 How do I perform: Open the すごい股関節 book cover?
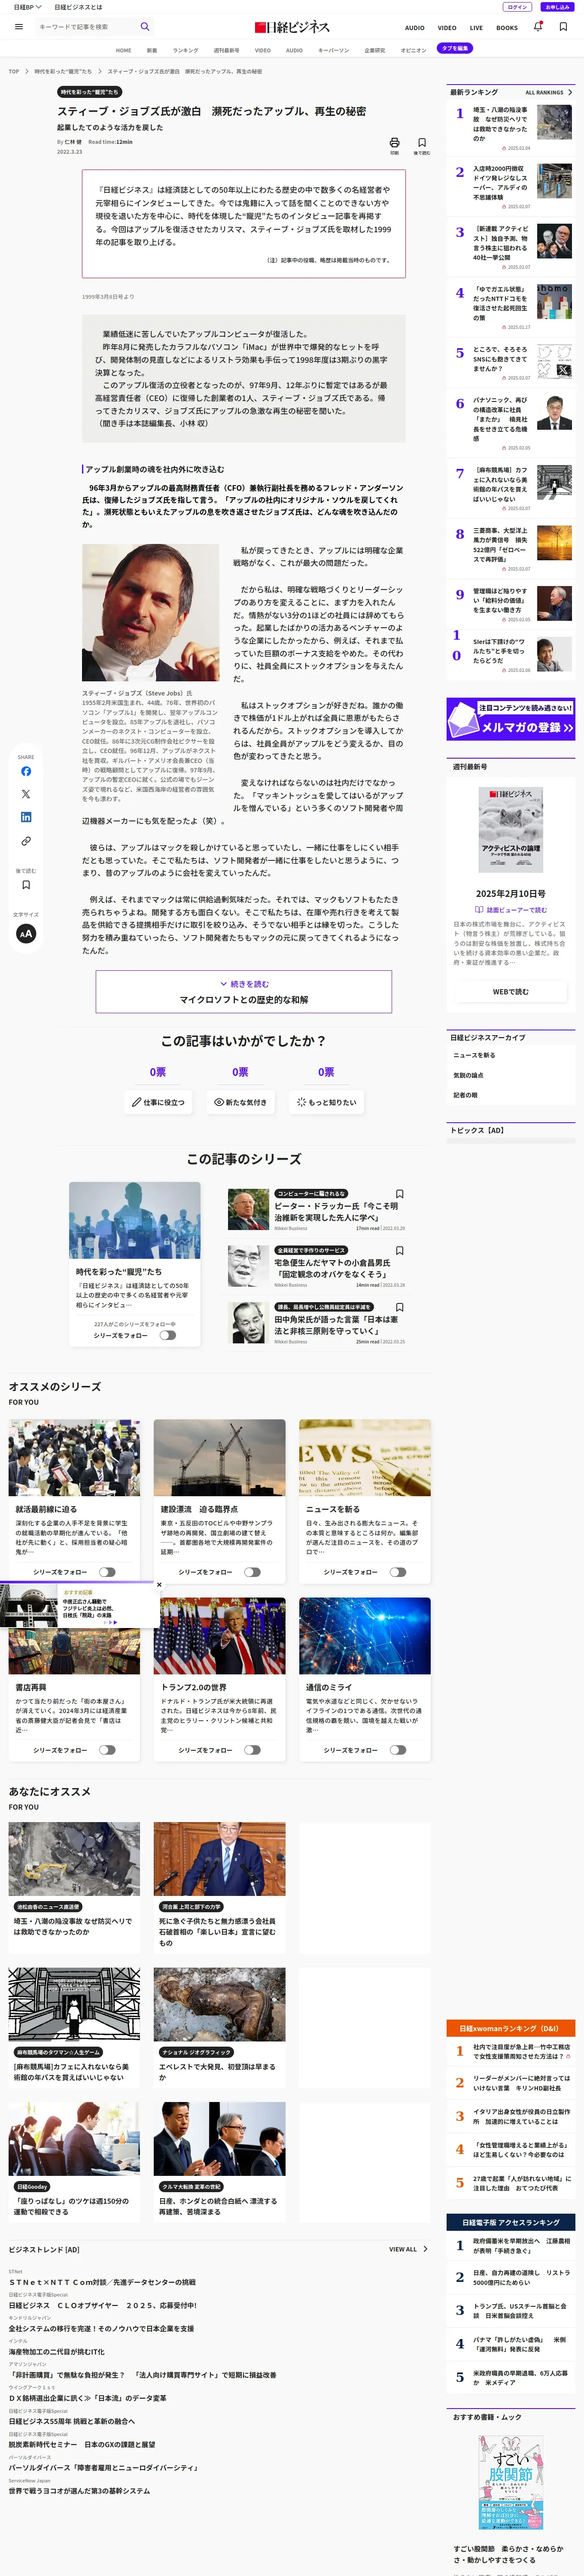(x=510, y=2482)
